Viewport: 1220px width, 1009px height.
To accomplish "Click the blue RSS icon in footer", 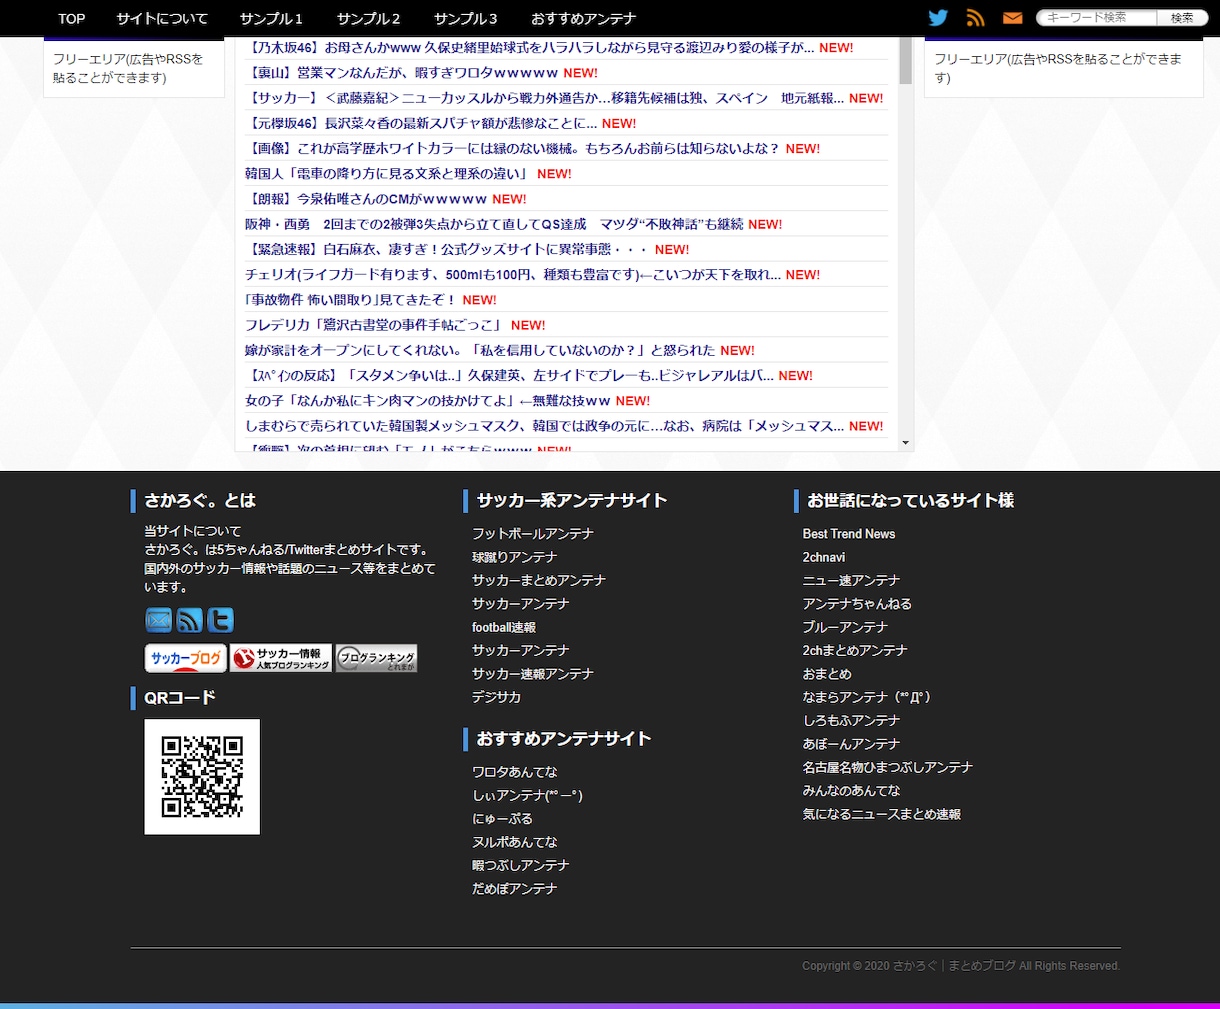I will point(190,620).
